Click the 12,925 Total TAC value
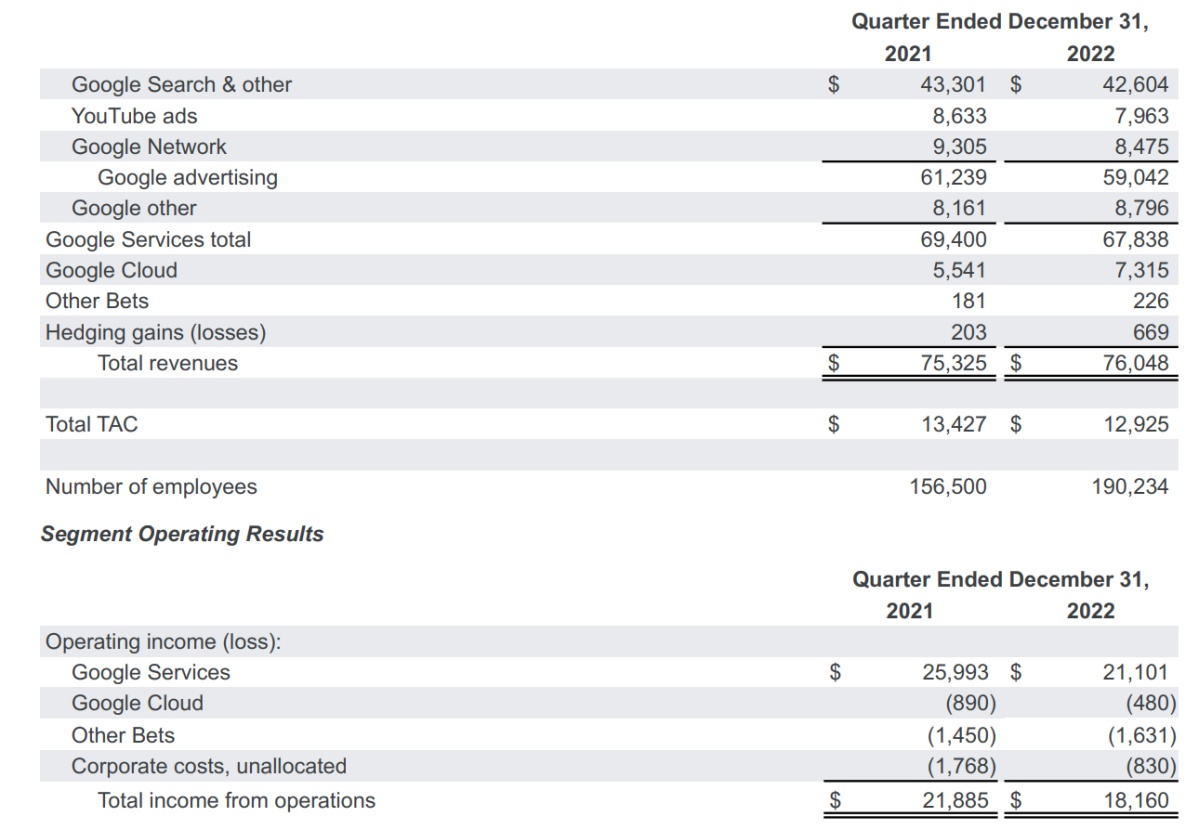This screenshot has width=1200, height=830. pos(1136,424)
